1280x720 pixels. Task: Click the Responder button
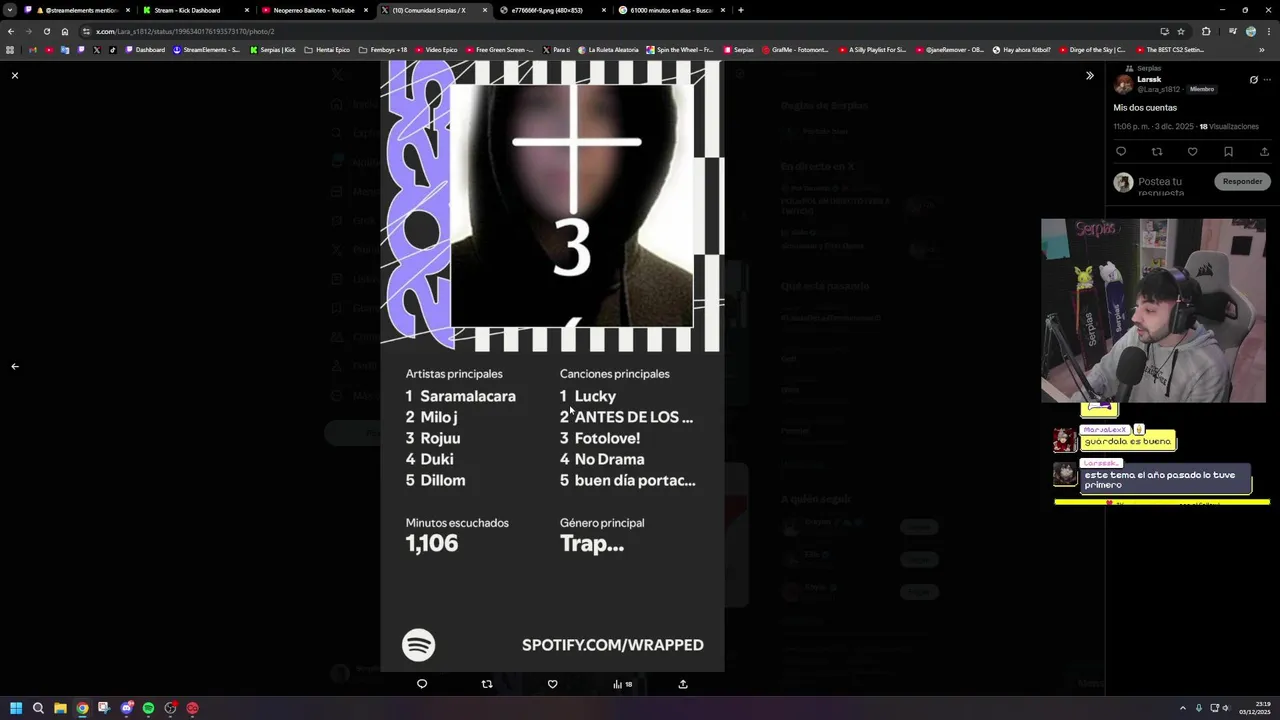(1242, 181)
